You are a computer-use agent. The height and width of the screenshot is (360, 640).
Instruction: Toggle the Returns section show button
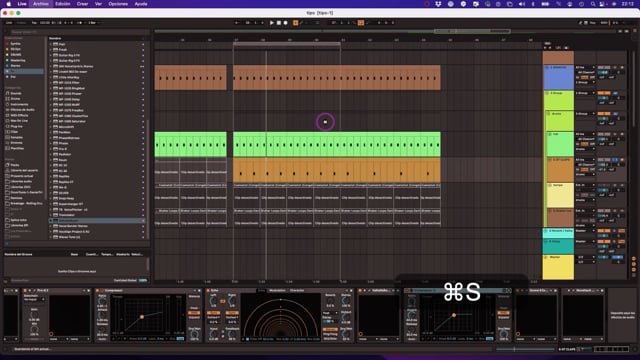[x=634, y=264]
